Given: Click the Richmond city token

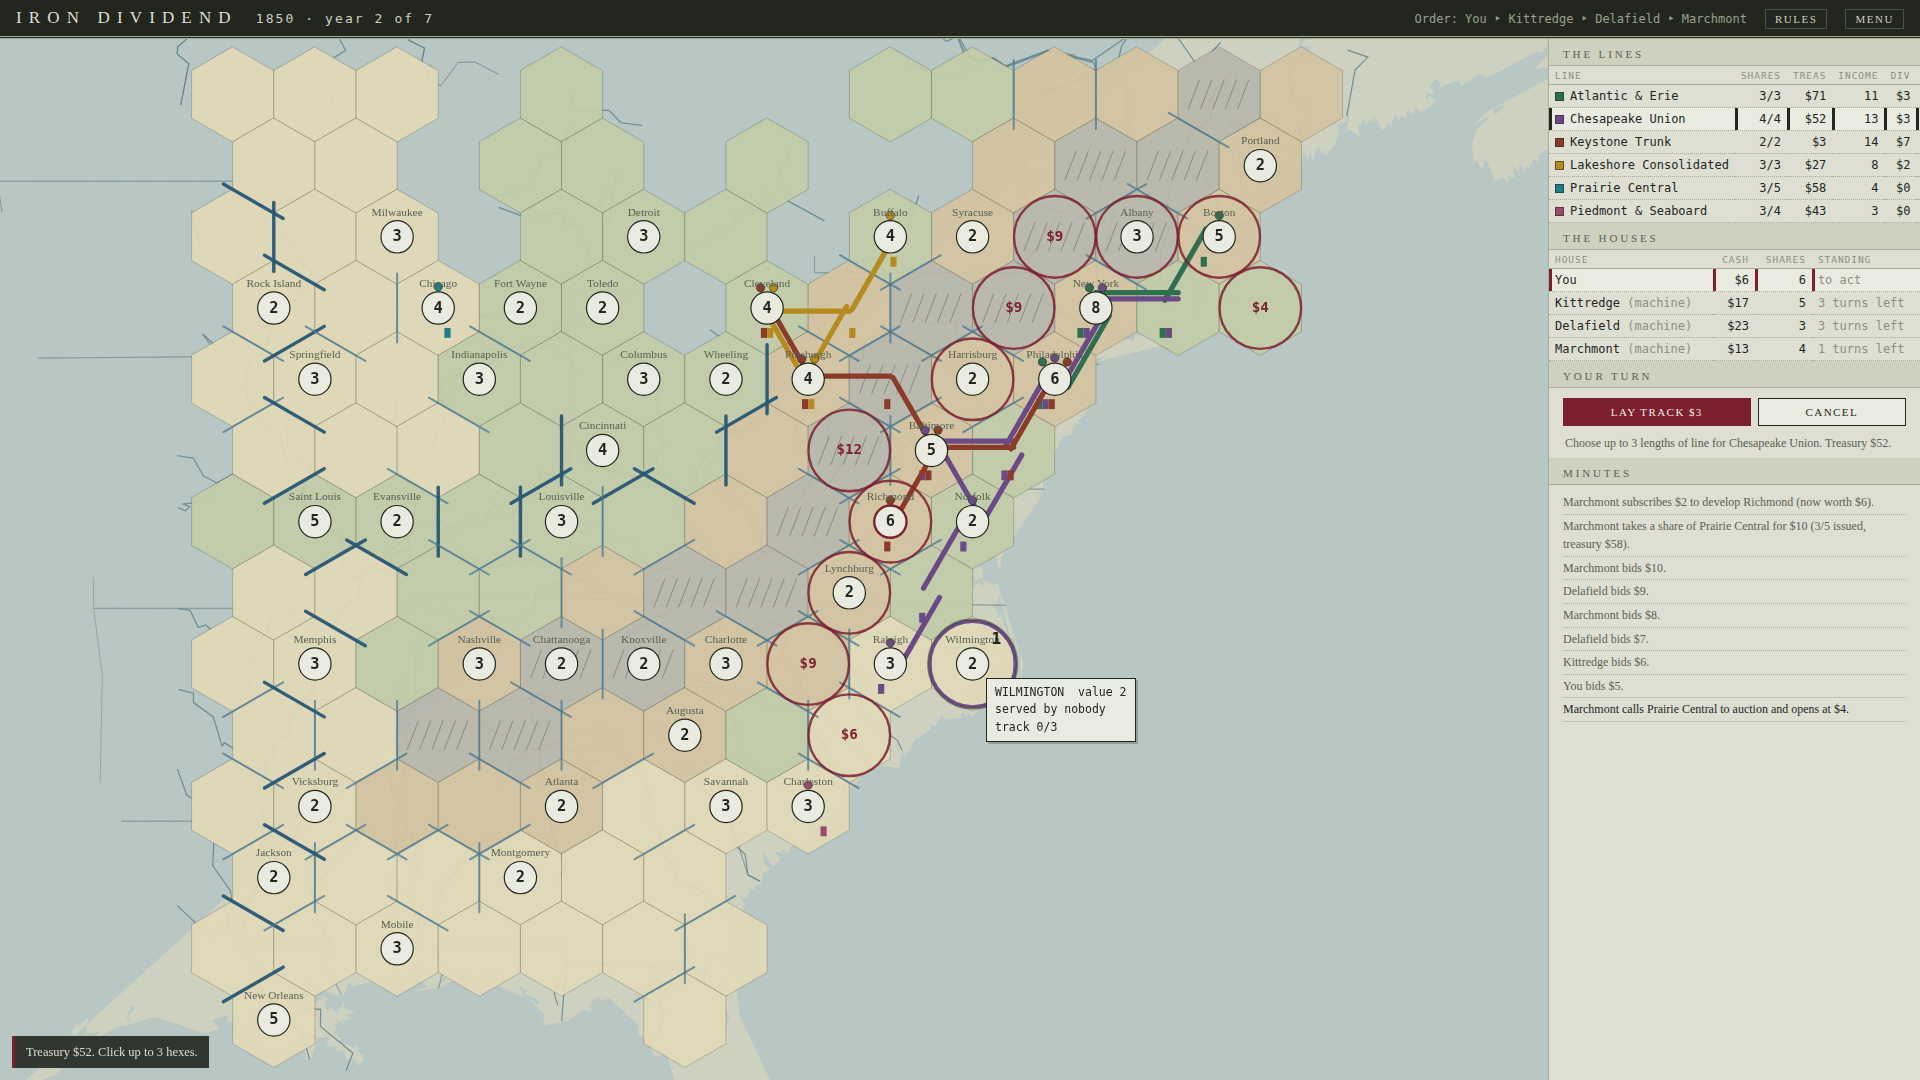Looking at the screenshot, I should click(890, 521).
